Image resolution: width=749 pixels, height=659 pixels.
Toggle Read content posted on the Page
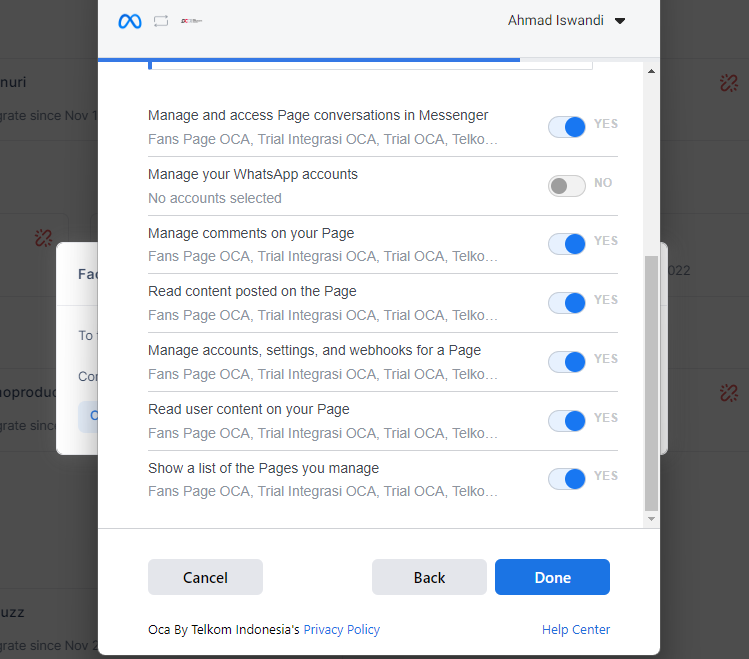point(567,303)
